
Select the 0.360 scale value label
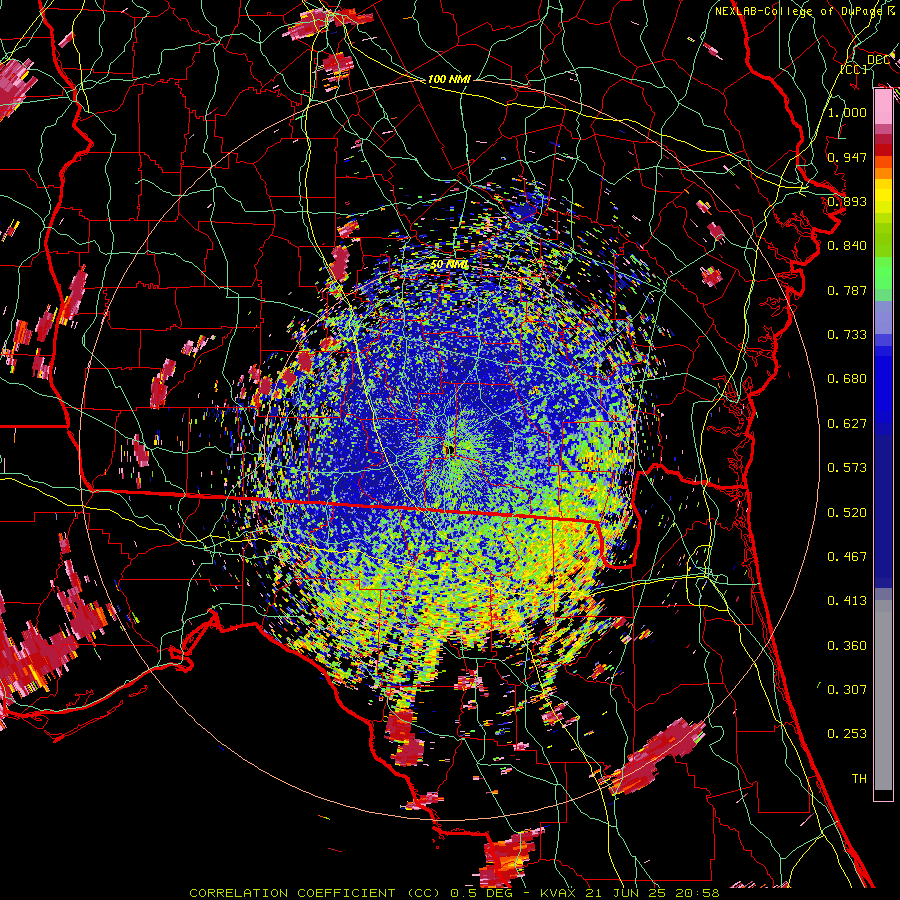847,646
